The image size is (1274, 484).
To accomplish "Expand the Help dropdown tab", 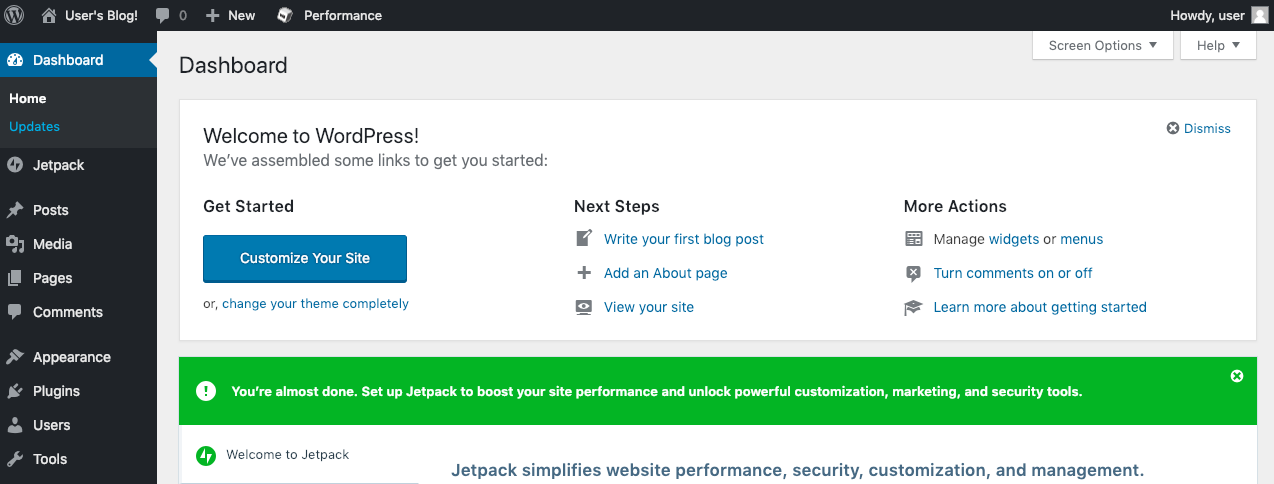I will 1218,45.
